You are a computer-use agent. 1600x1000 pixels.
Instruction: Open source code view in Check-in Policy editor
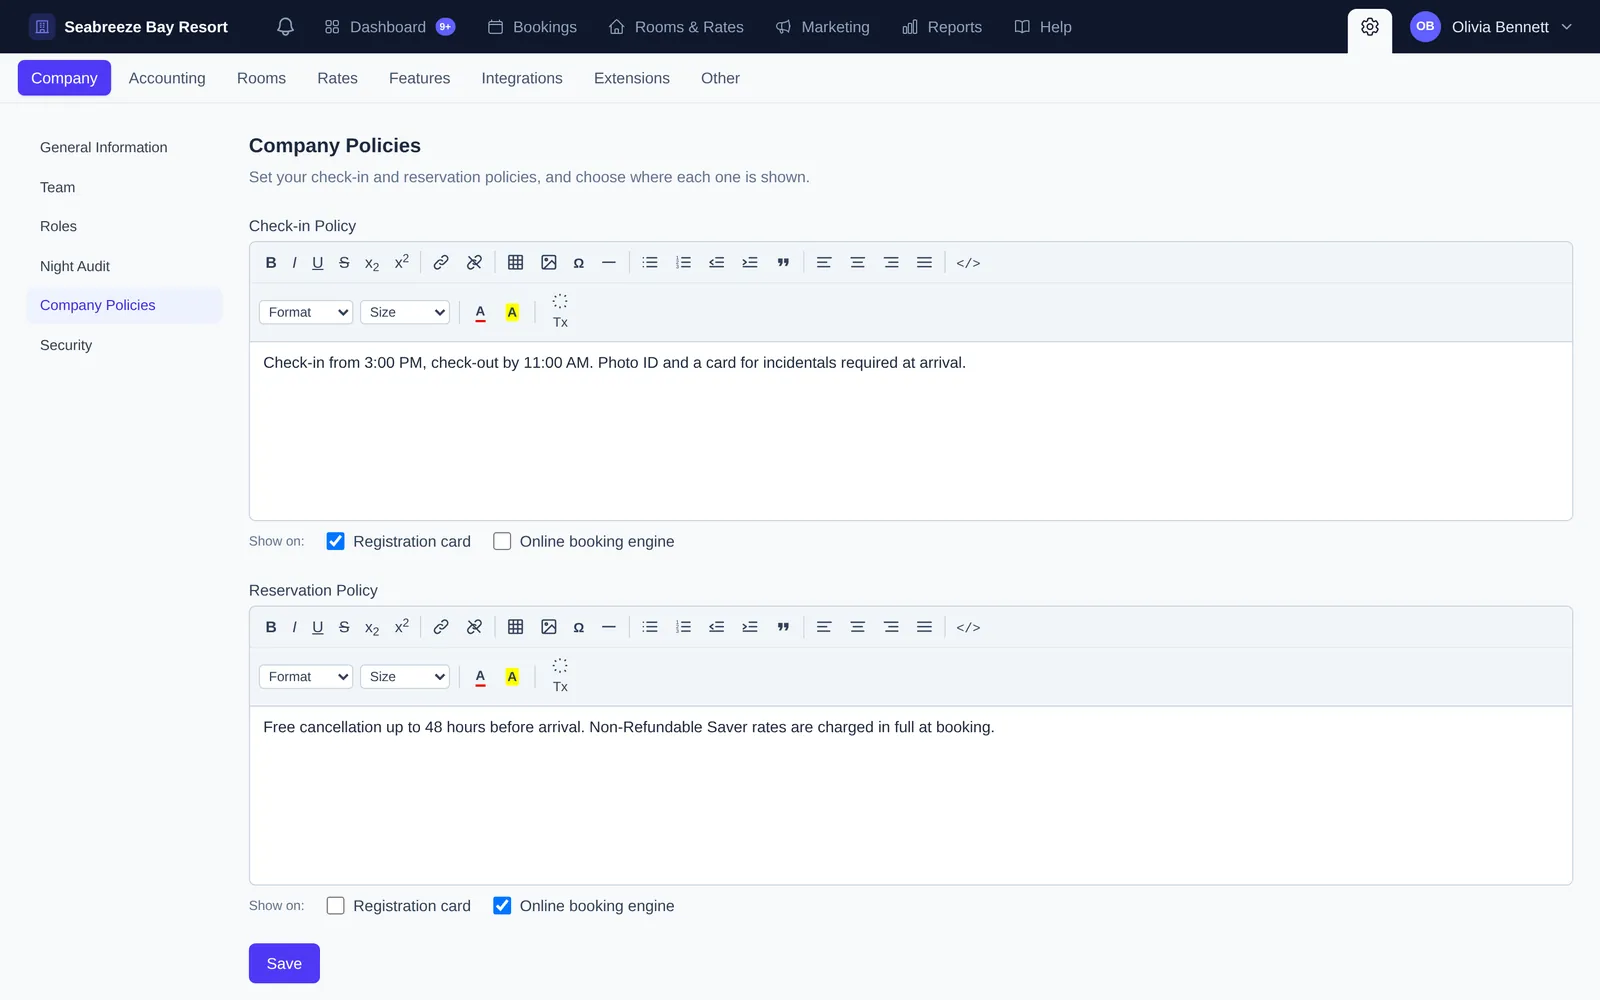click(968, 263)
